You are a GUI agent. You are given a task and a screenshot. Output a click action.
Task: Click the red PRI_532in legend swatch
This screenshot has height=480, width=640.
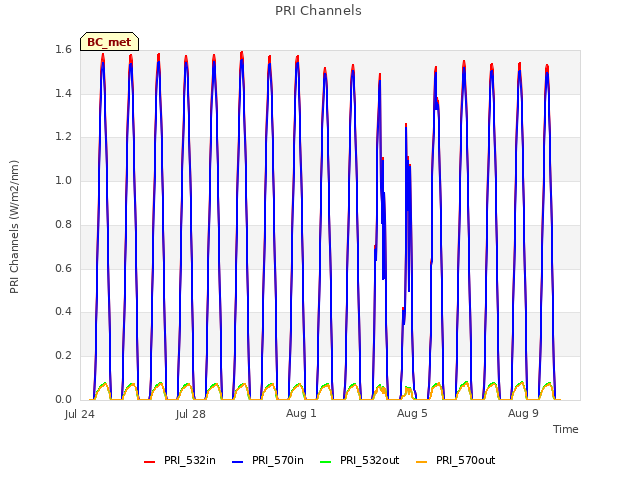(x=149, y=462)
